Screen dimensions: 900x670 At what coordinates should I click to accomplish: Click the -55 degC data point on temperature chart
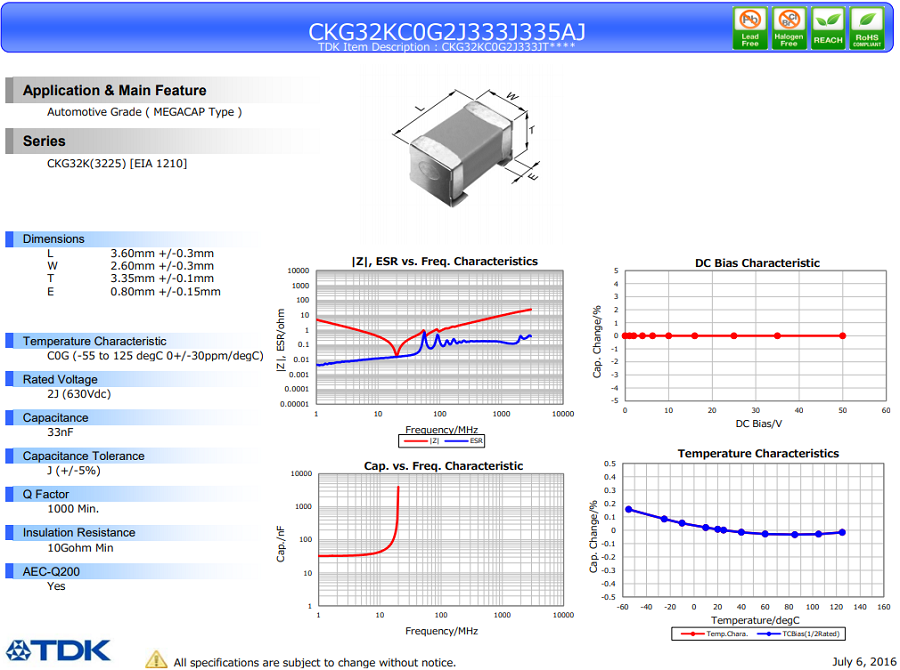tap(629, 509)
